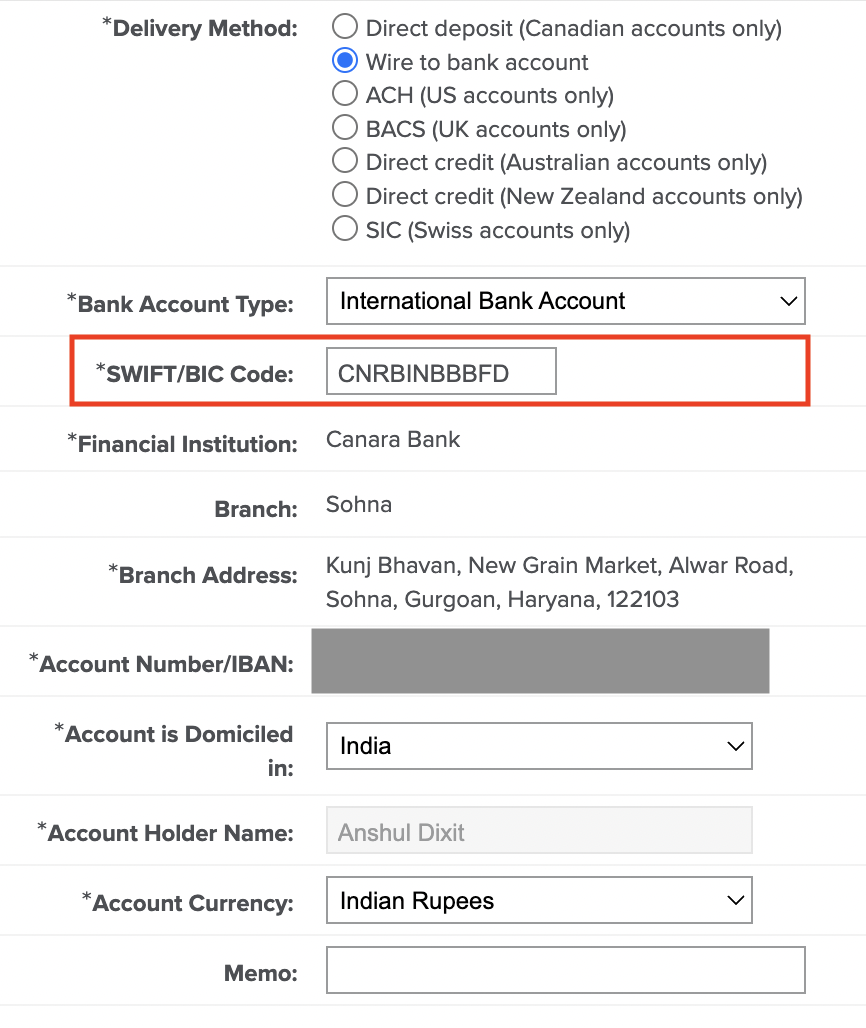This screenshot has width=866, height=1028.
Task: Select Direct deposit (Canadian accounts only) option
Action: 344,27
